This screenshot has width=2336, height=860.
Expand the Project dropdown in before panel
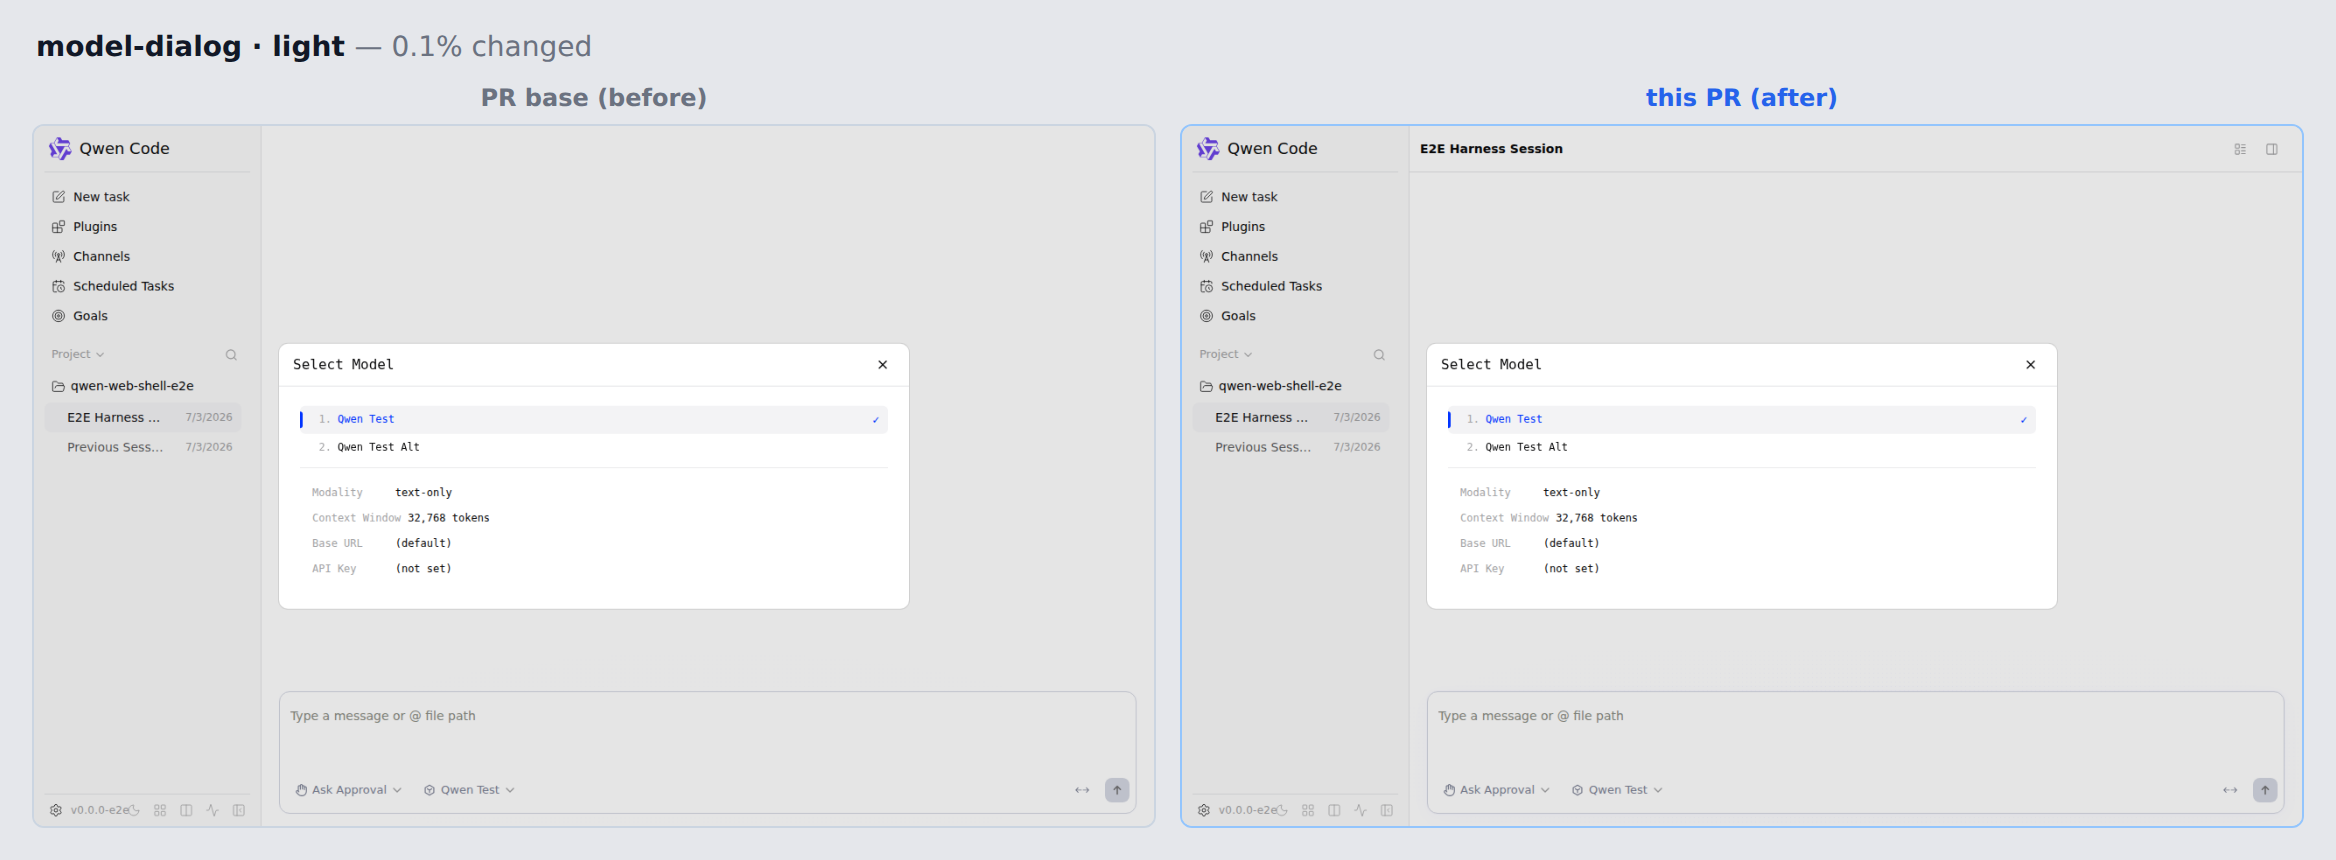pos(78,355)
